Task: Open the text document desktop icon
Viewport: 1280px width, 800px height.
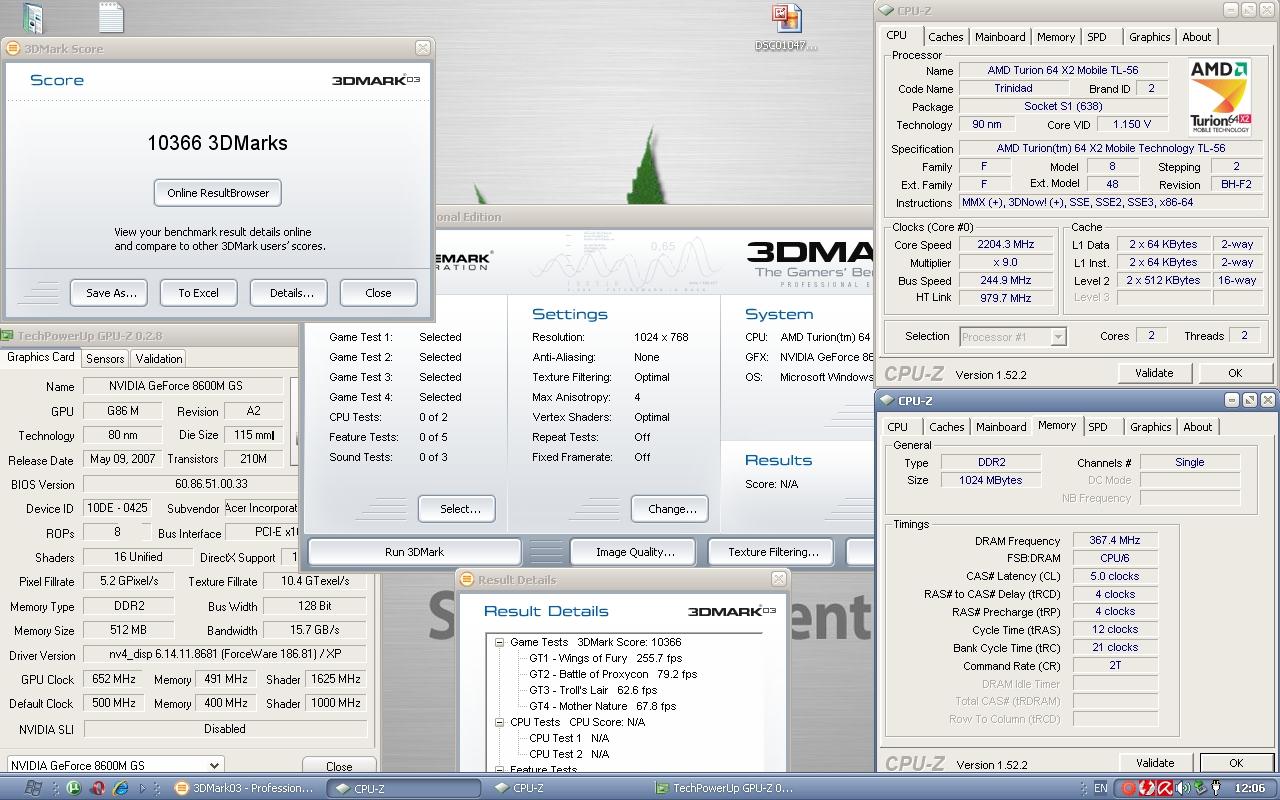Action: [111, 17]
